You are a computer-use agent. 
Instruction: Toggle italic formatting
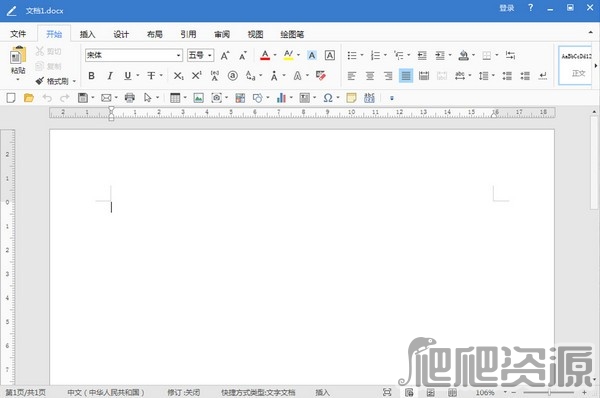[110, 76]
